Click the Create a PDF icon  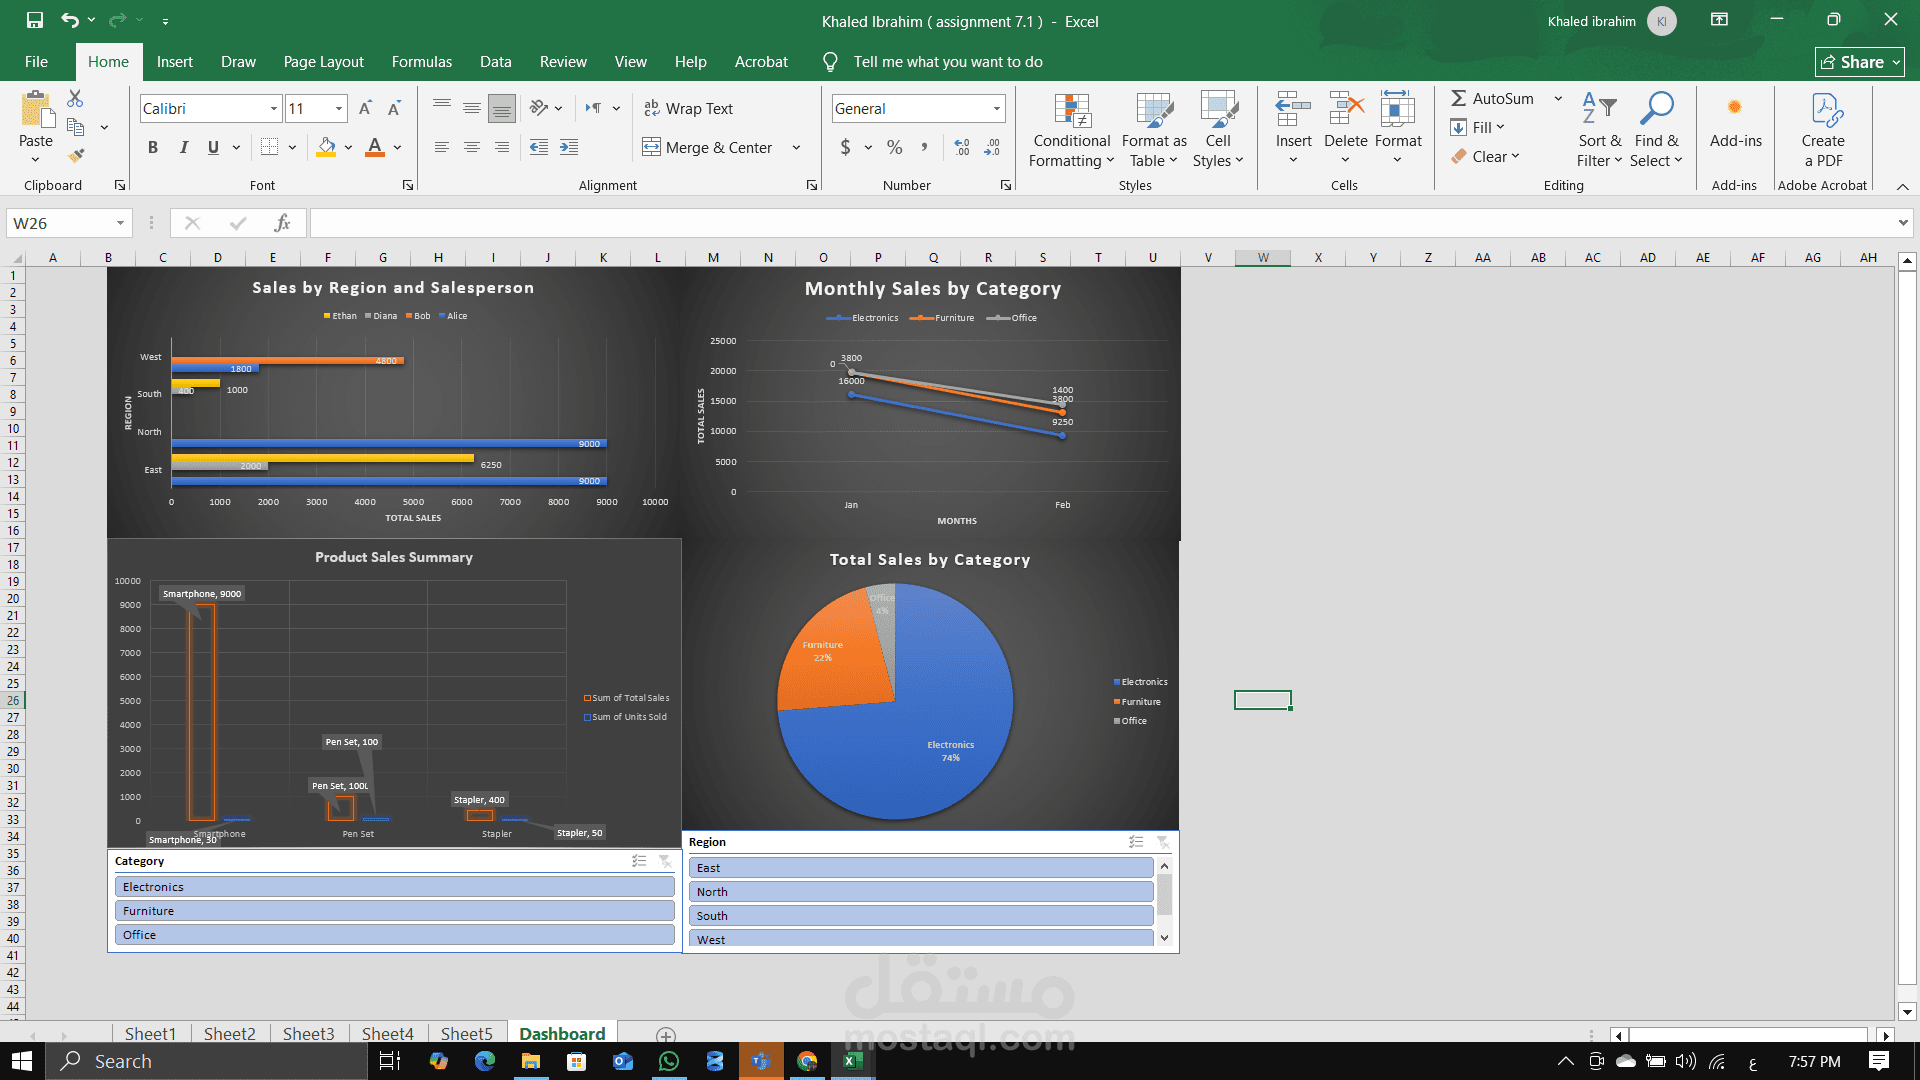point(1826,110)
